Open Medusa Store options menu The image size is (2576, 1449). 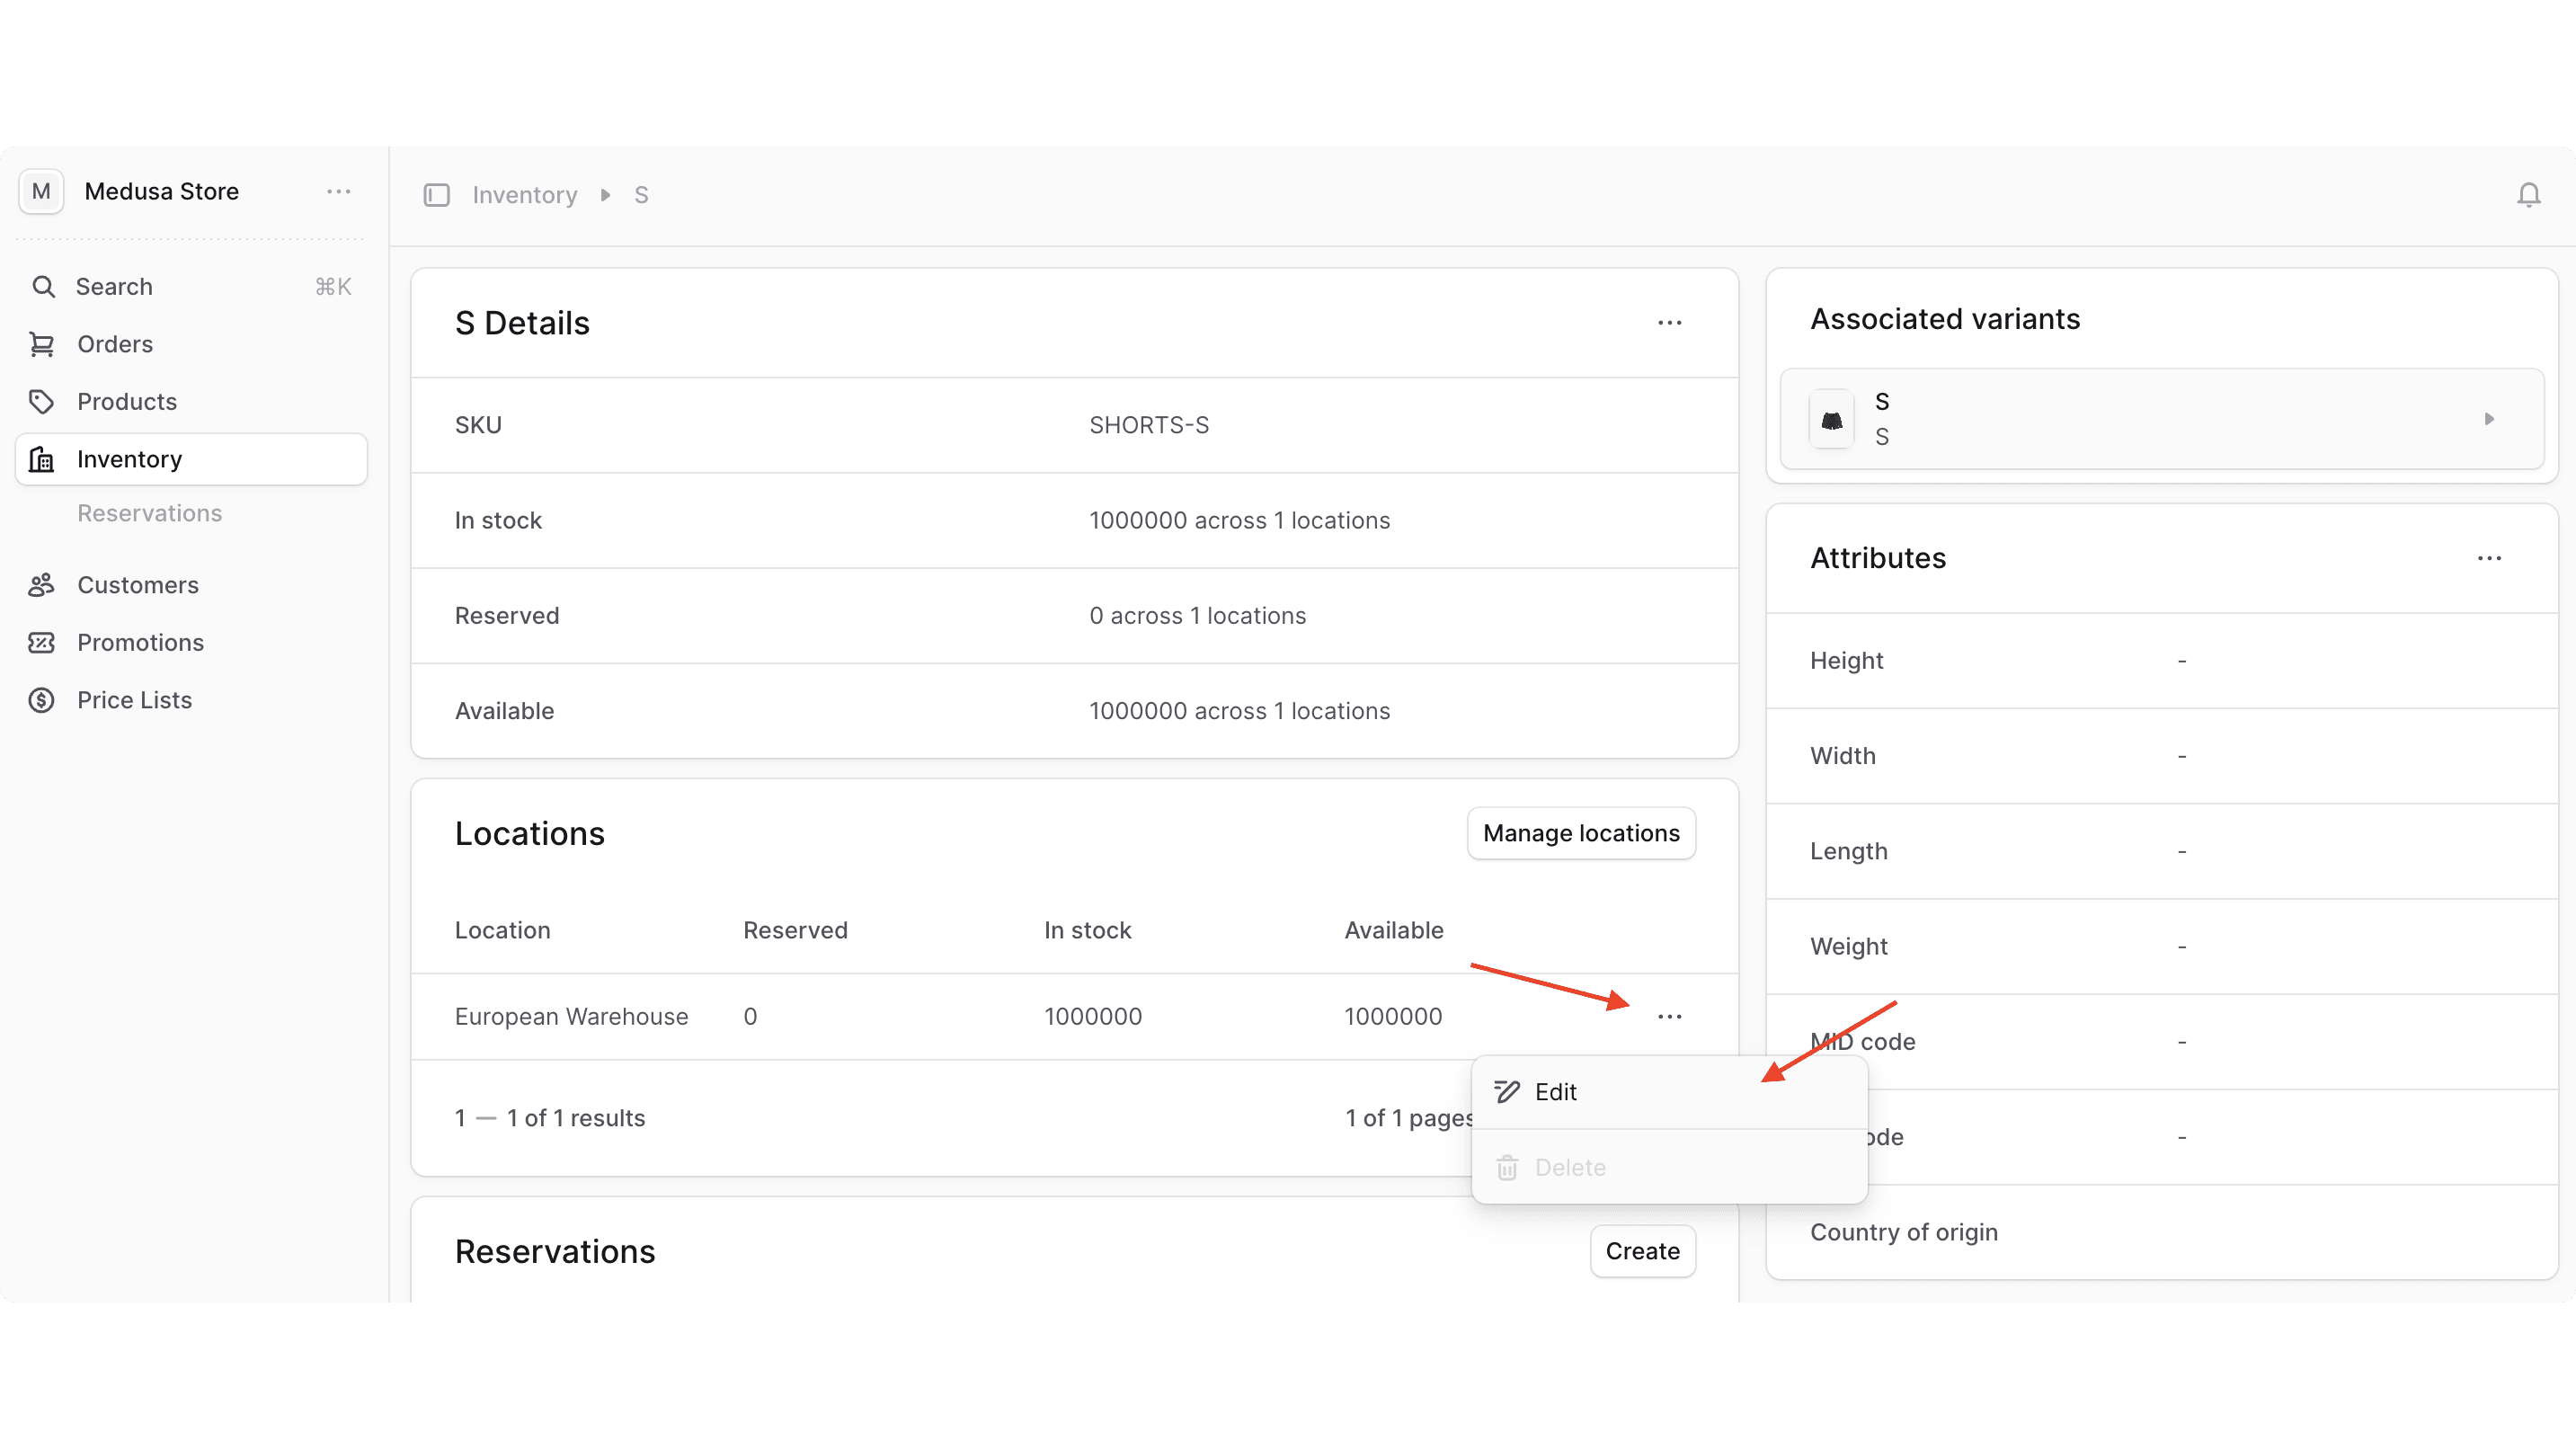[338, 191]
